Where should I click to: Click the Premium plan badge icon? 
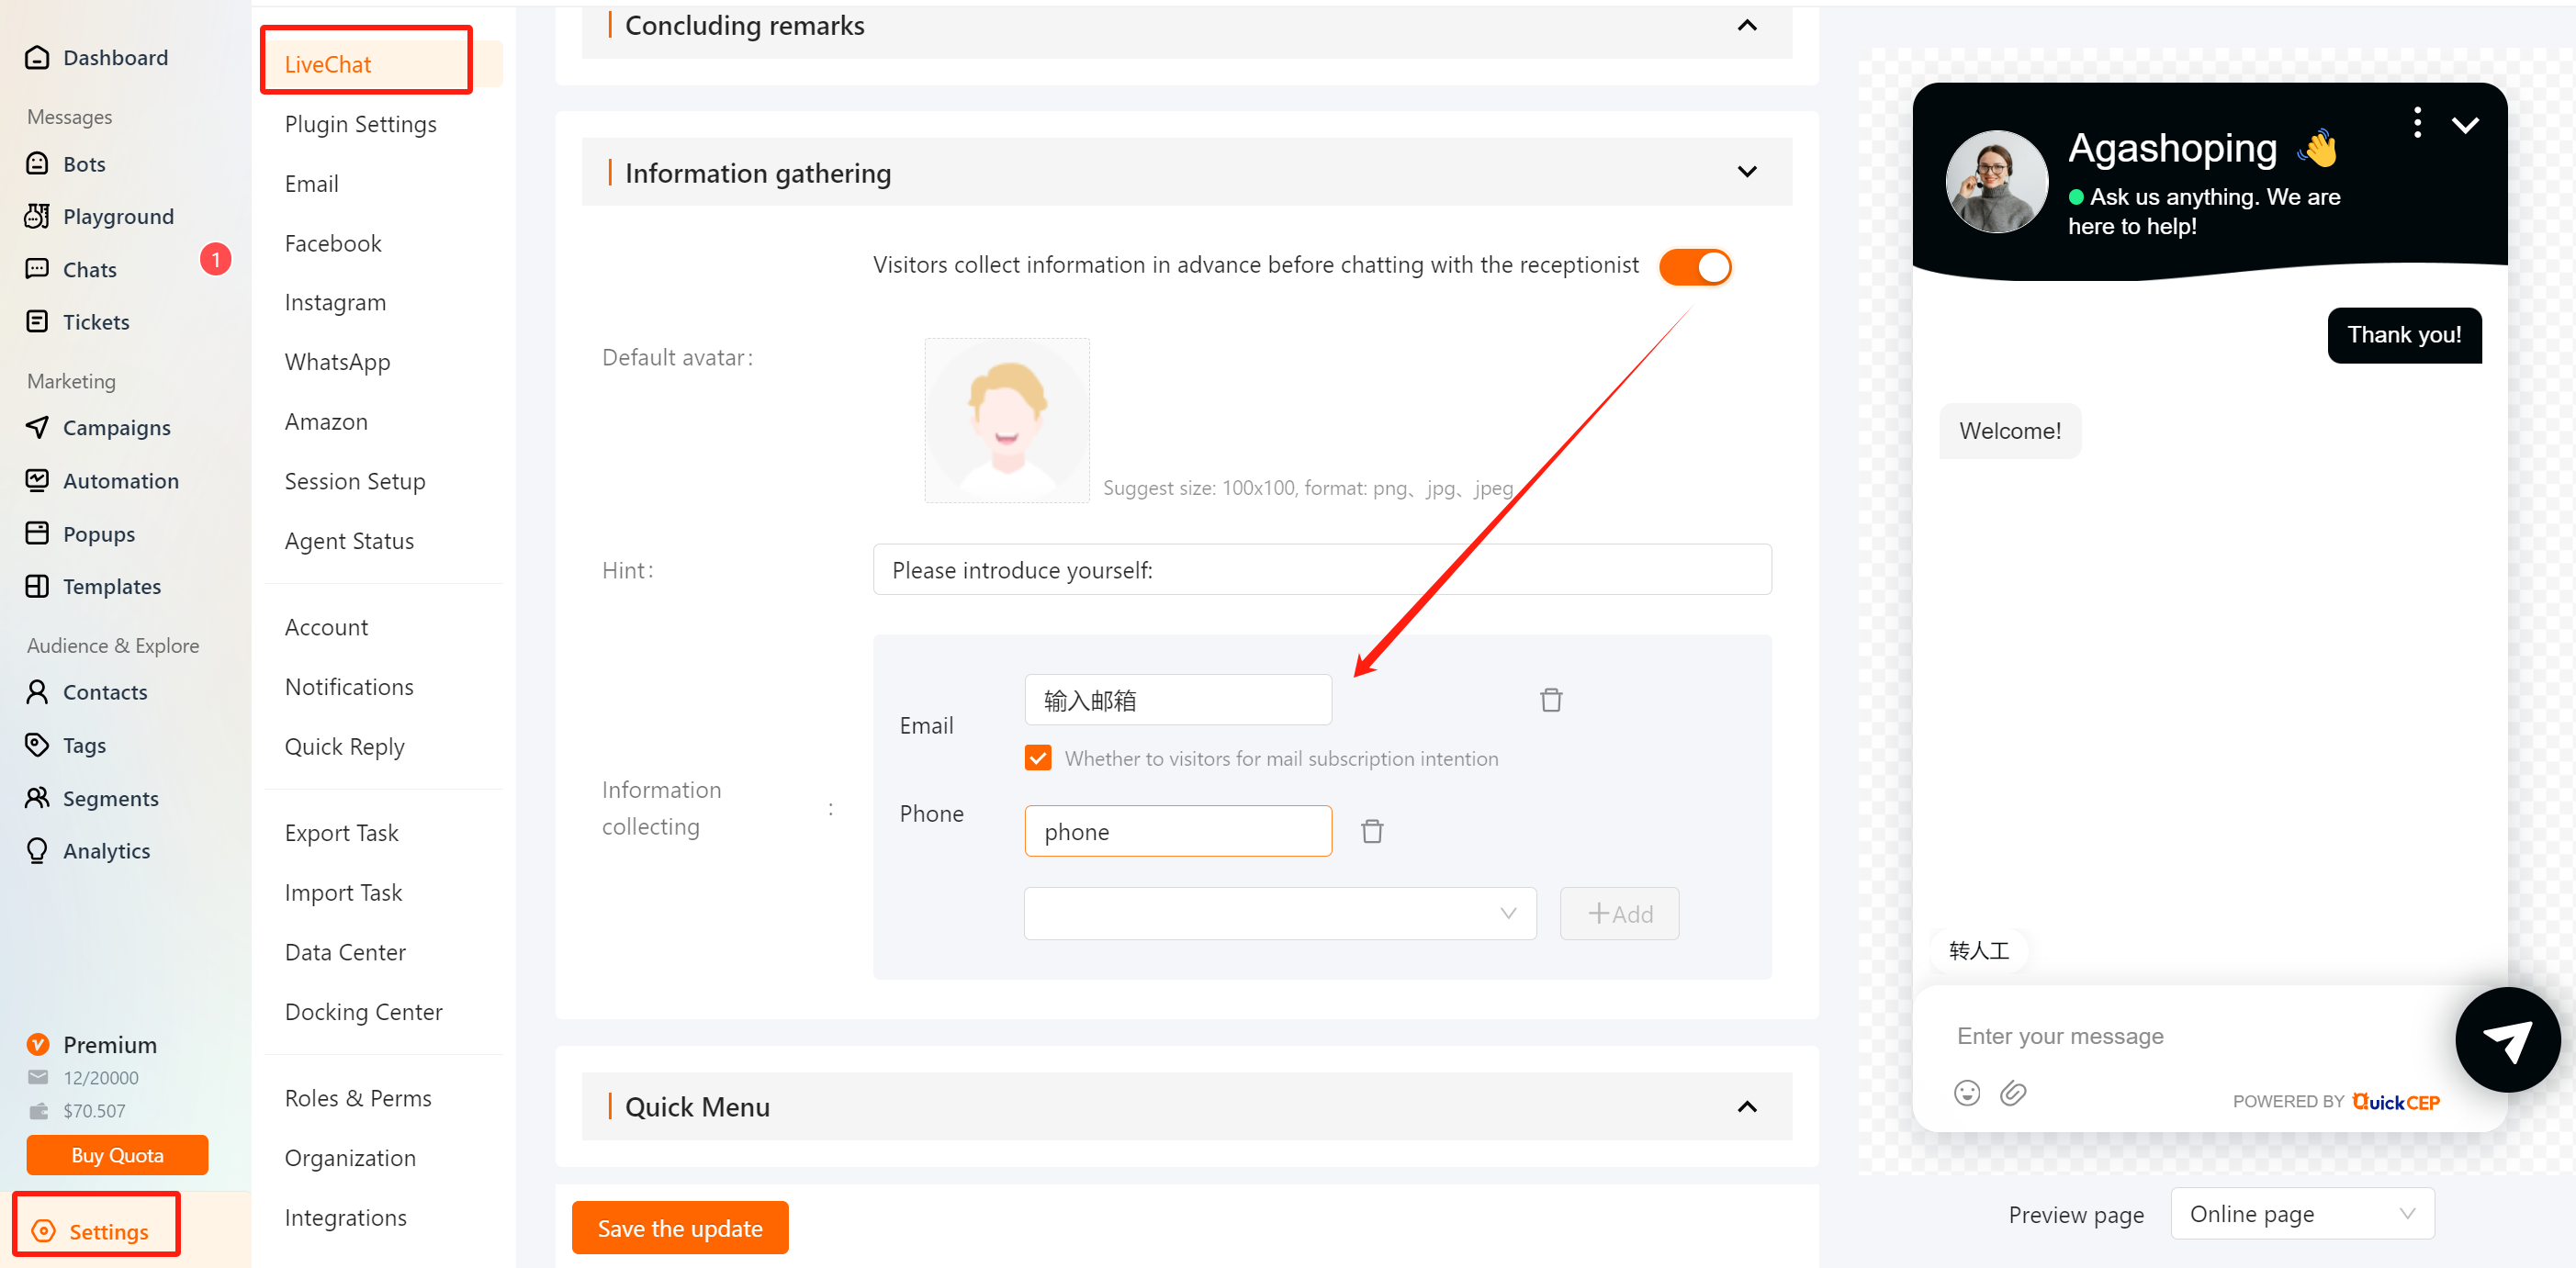[38, 1045]
